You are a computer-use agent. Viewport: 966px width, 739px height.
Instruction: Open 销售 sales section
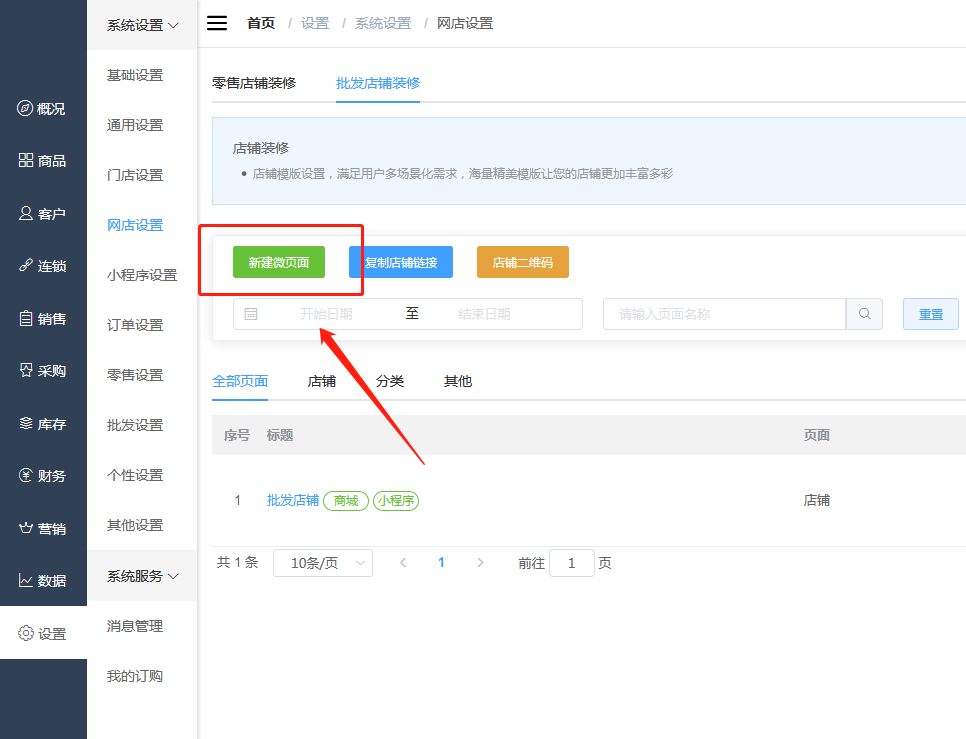point(42,318)
